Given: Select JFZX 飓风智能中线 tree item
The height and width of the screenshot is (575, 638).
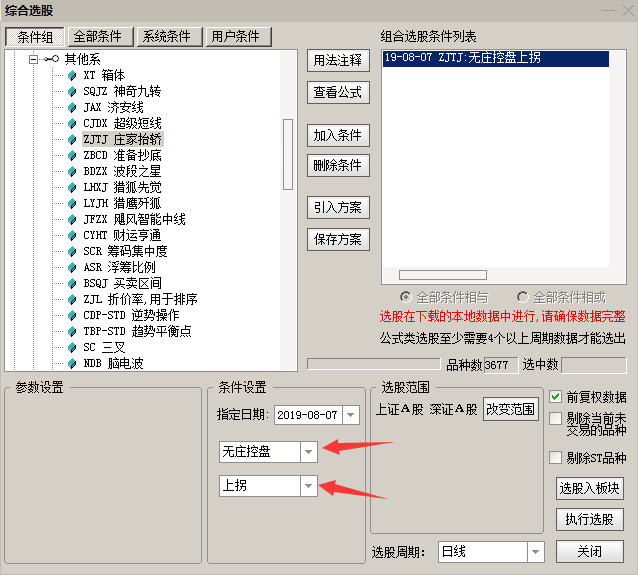Looking at the screenshot, I should tap(134, 219).
